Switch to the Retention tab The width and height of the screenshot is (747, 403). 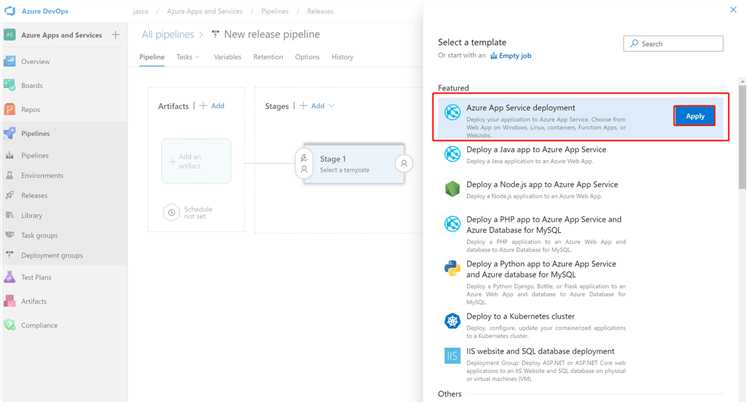268,57
